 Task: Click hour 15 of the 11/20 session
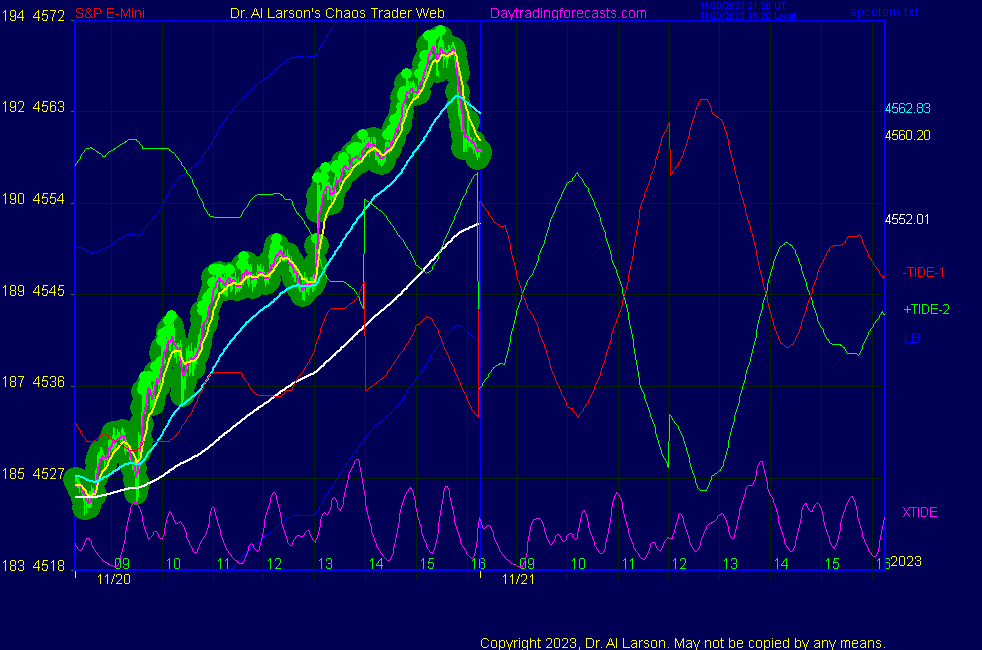coord(427,564)
